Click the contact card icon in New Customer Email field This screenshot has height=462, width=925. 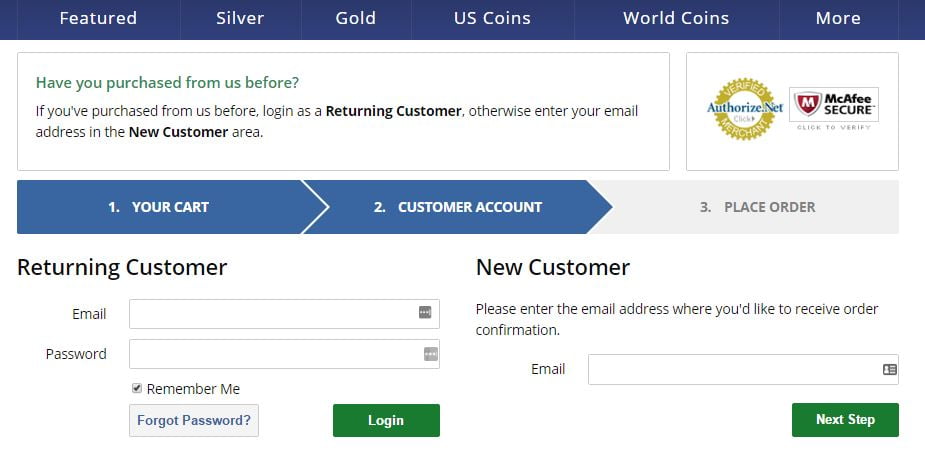click(x=890, y=369)
